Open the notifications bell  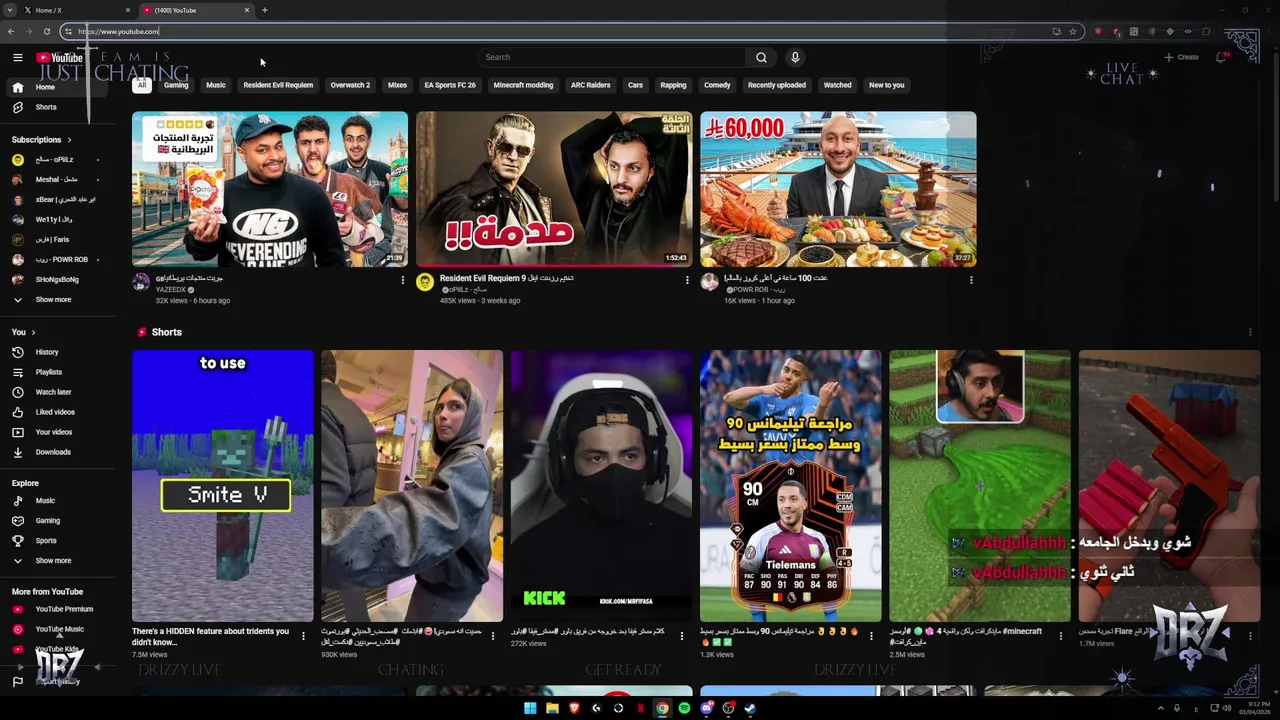(x=1221, y=57)
